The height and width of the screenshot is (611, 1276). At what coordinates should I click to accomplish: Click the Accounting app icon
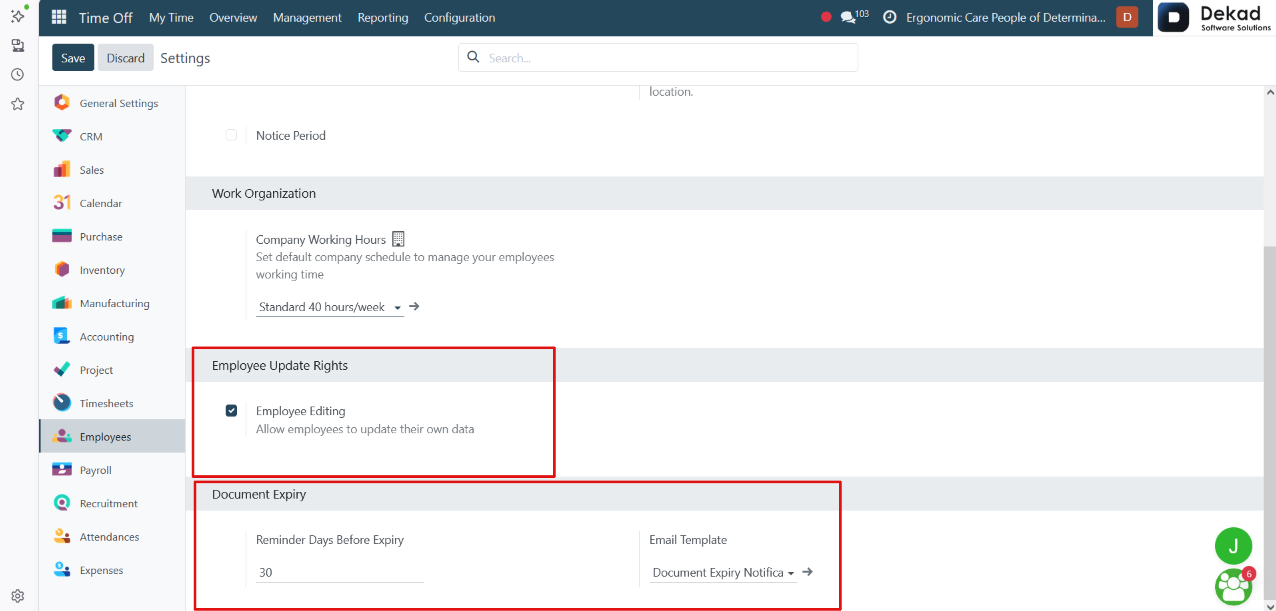(62, 337)
